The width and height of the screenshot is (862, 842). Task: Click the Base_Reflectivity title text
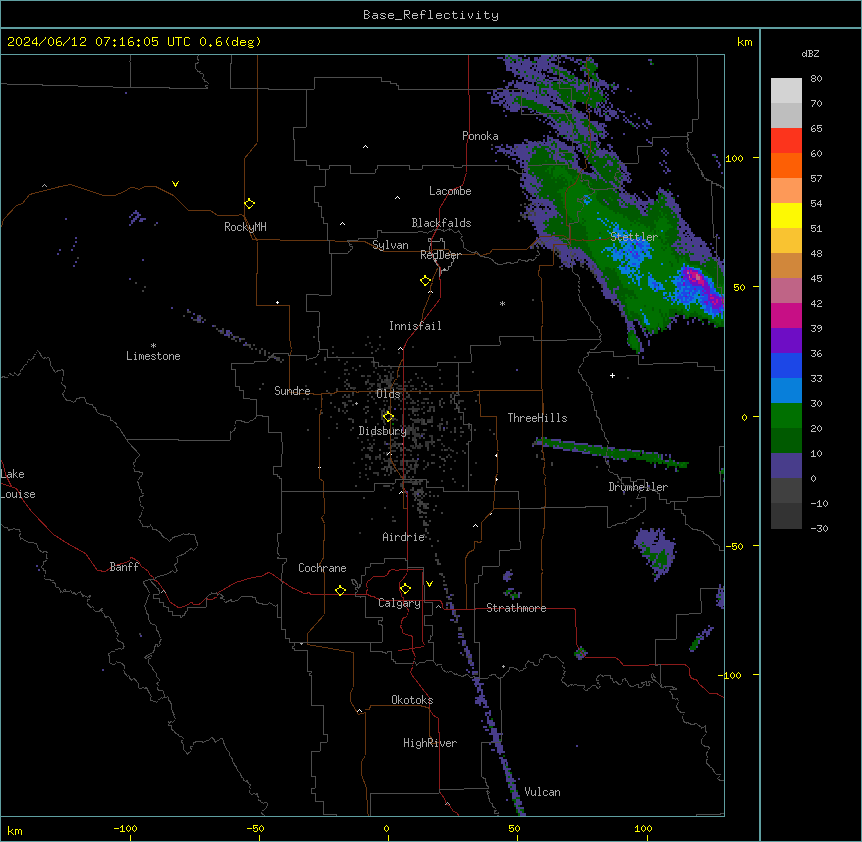[431, 15]
